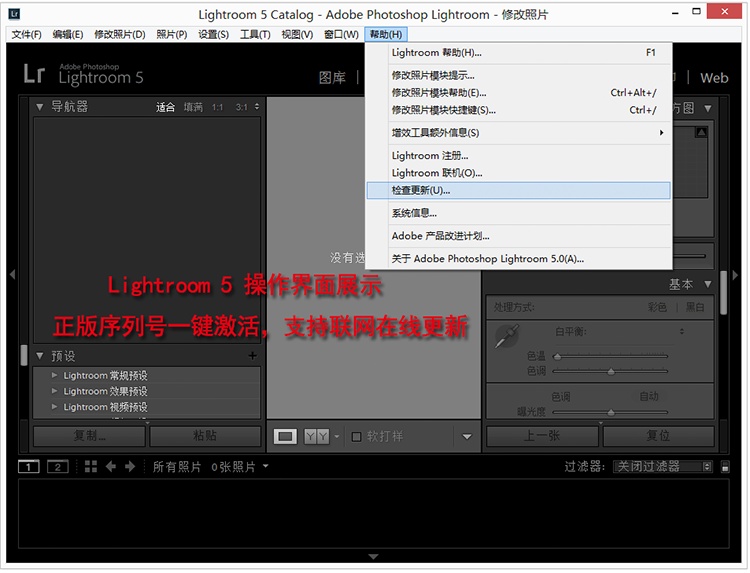The image size is (750, 573).
Task: Set navigator zoom to 3:1
Action: tap(242, 107)
